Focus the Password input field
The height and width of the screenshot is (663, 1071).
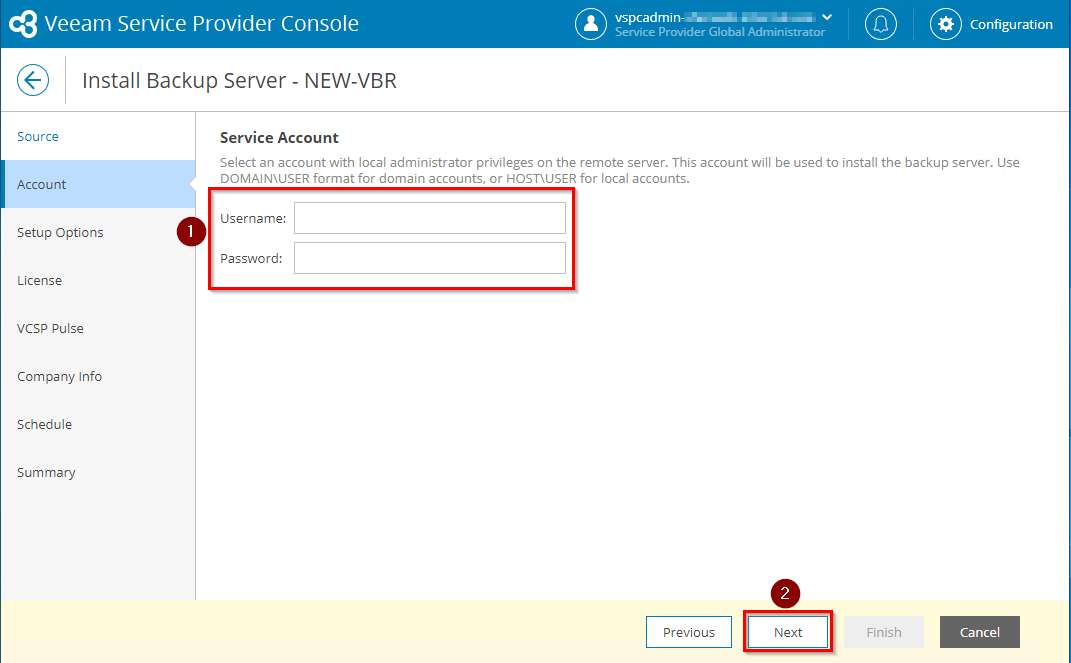[430, 258]
